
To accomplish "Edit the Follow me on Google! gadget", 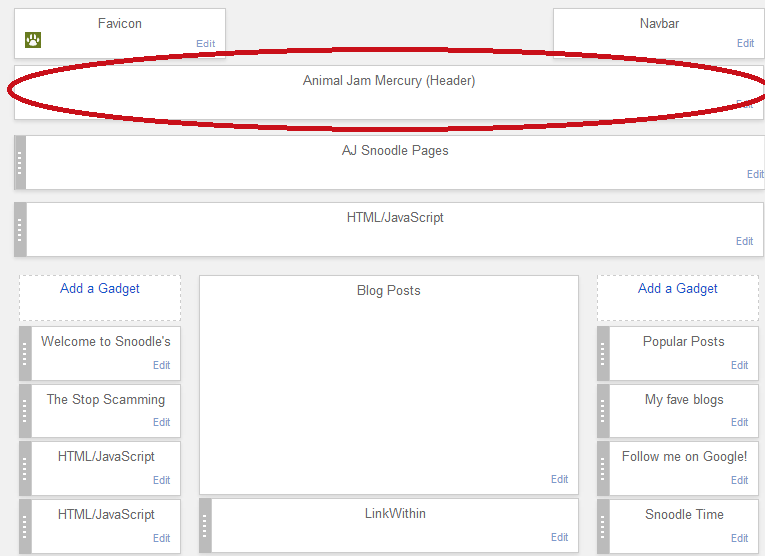I will click(x=739, y=480).
